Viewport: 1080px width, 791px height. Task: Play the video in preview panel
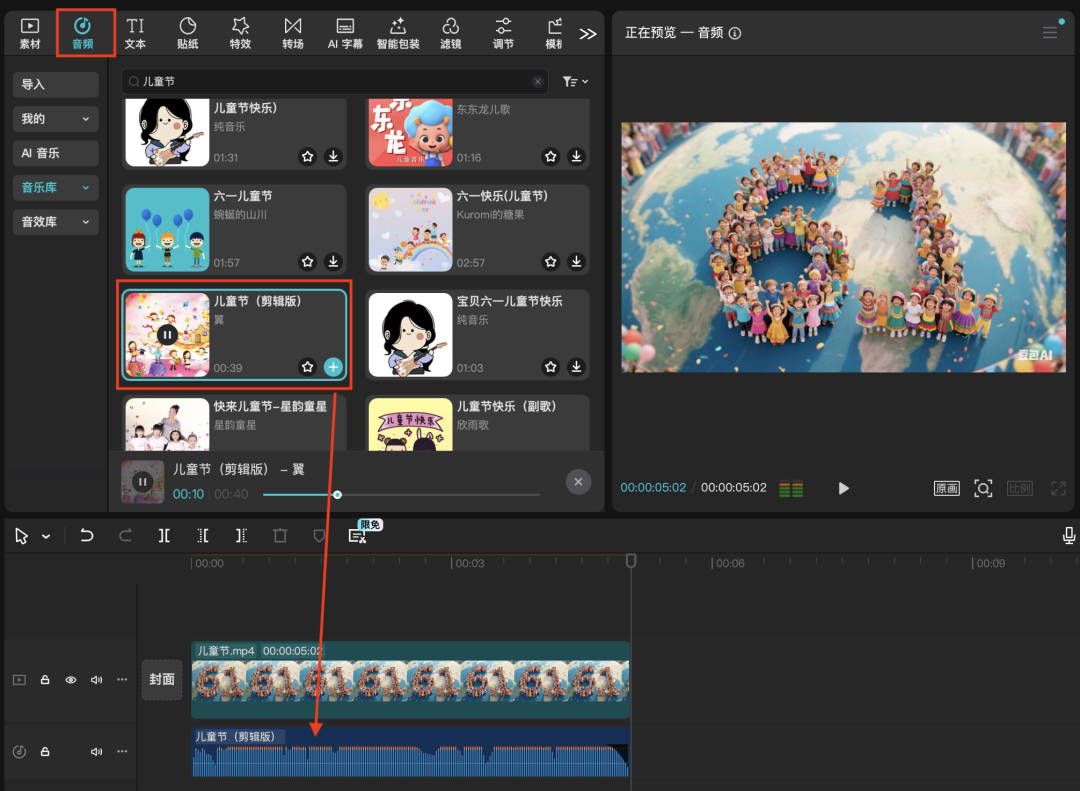[843, 488]
